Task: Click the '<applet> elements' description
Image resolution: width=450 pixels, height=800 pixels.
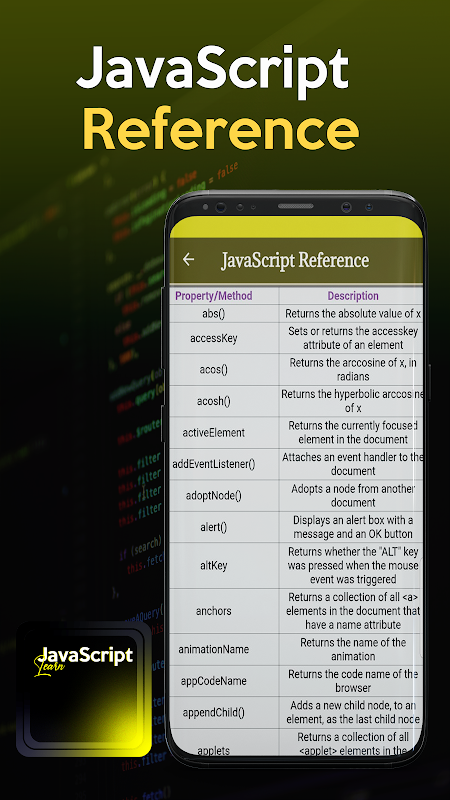Action: [353, 744]
